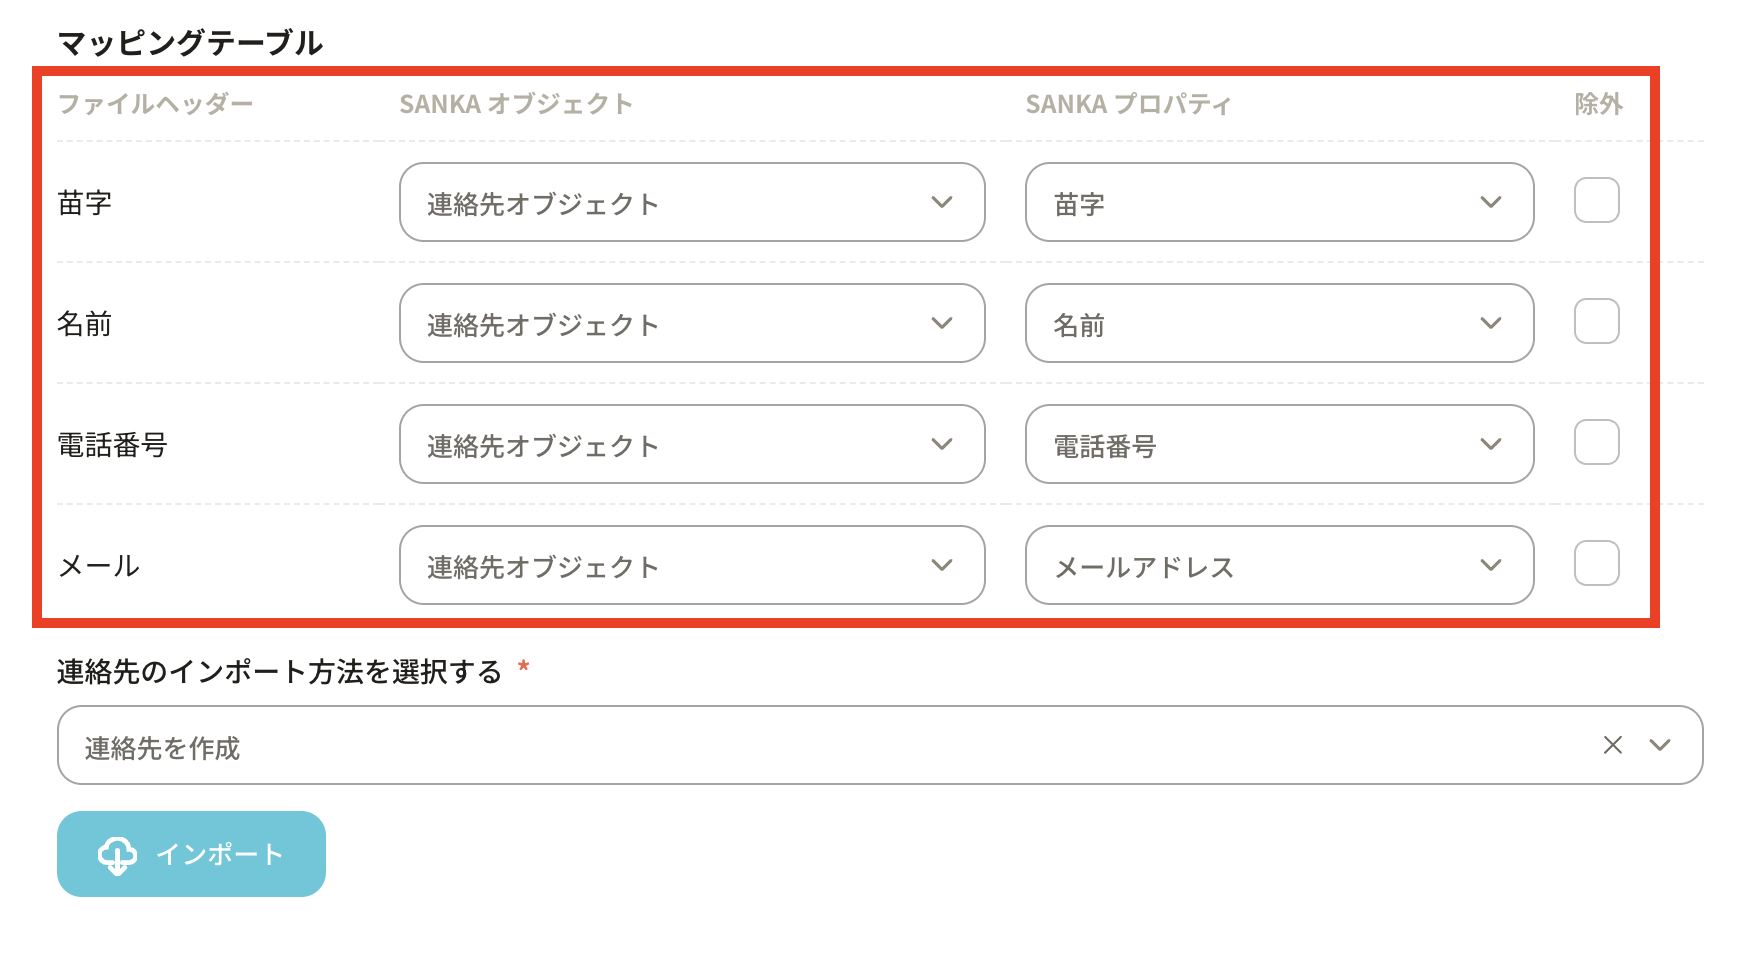Click chevron in メールアドレス property dropdown
This screenshot has width=1754, height=970.
pos(1490,565)
